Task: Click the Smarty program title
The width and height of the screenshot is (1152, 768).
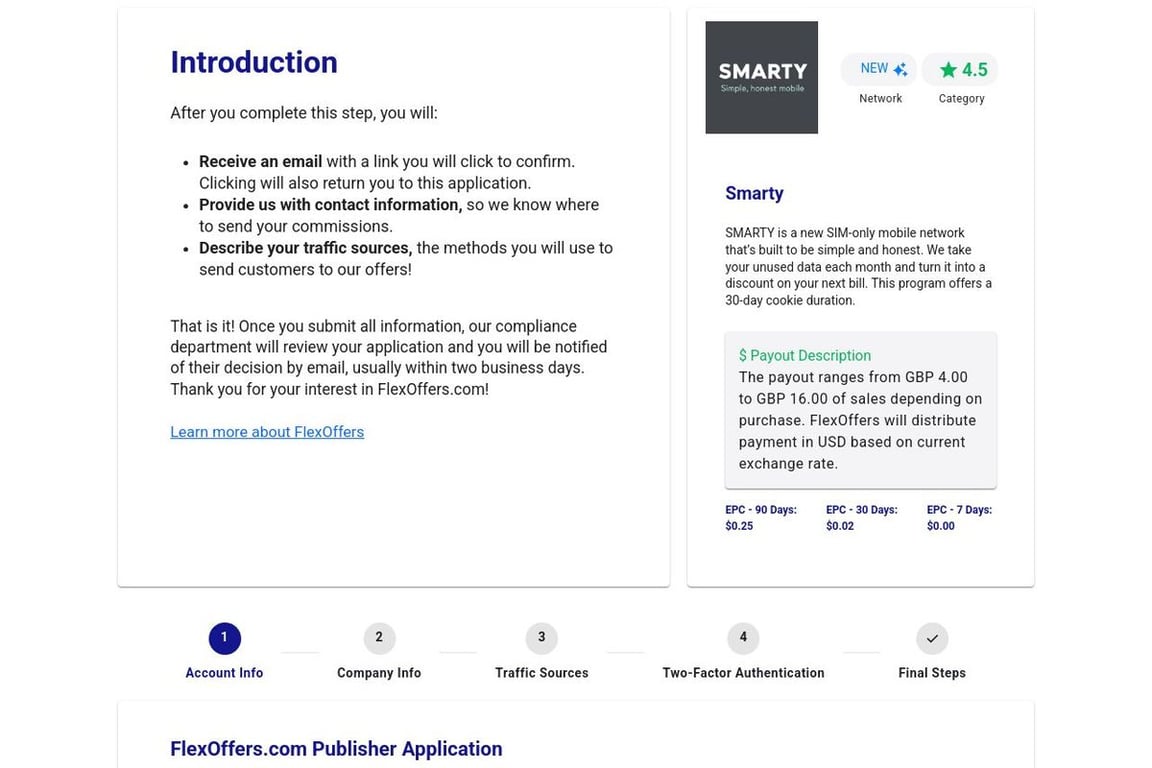Action: (x=754, y=193)
